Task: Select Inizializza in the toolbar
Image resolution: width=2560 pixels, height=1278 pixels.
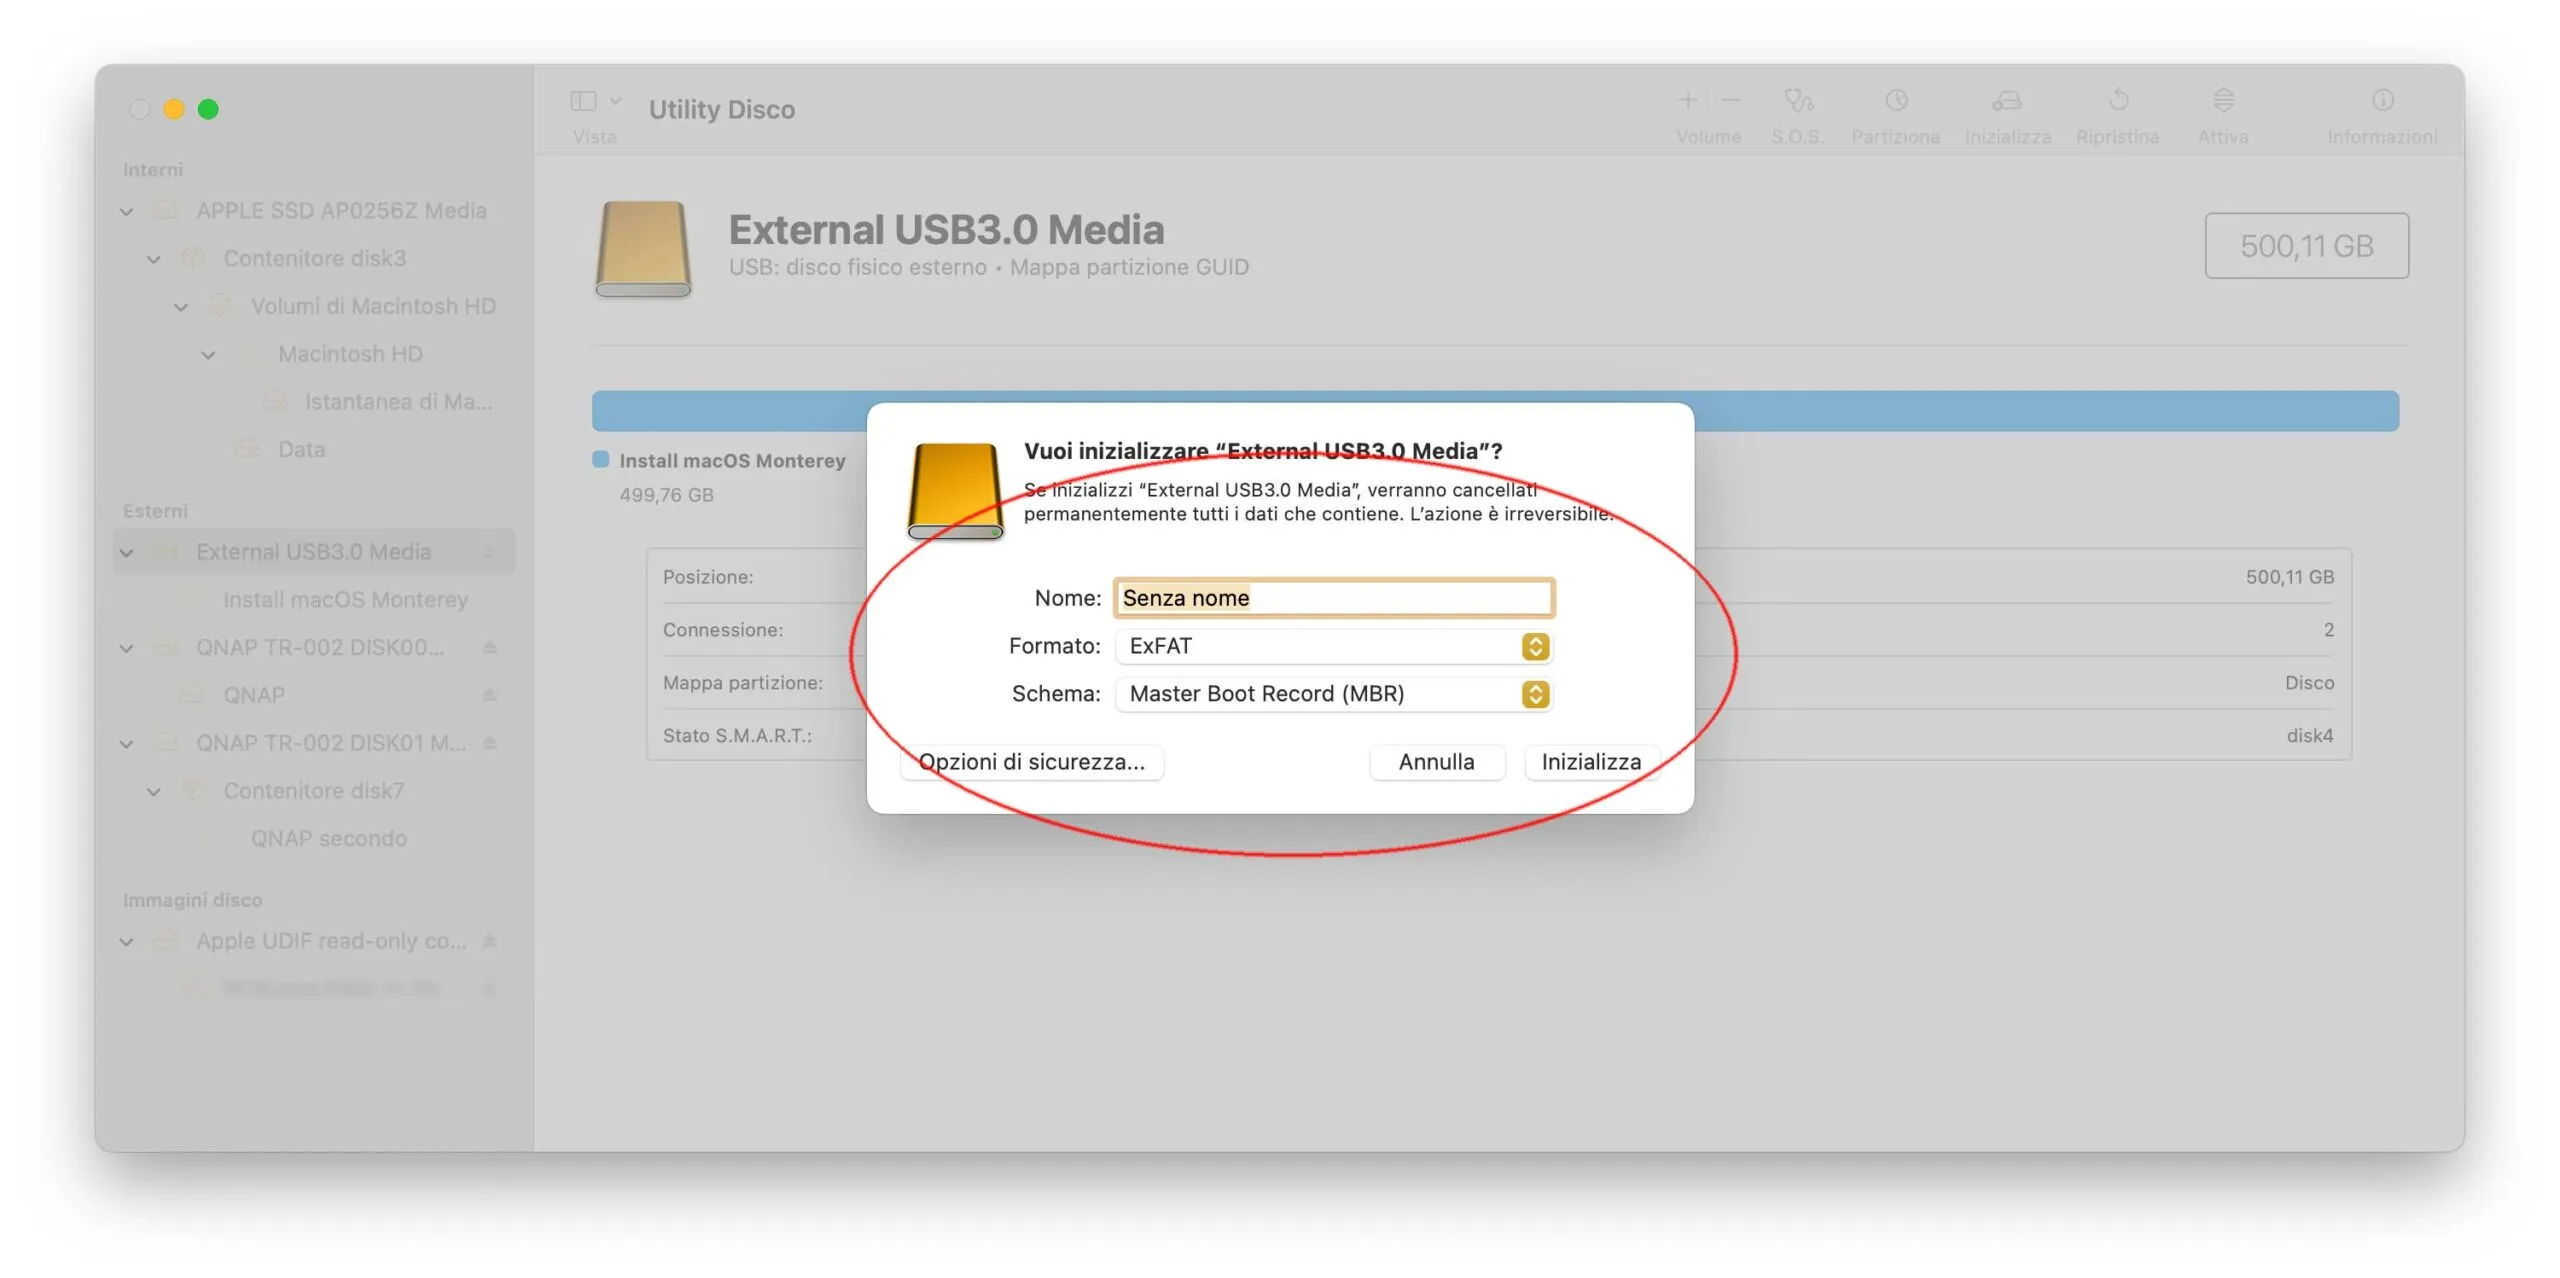Action: click(2007, 110)
